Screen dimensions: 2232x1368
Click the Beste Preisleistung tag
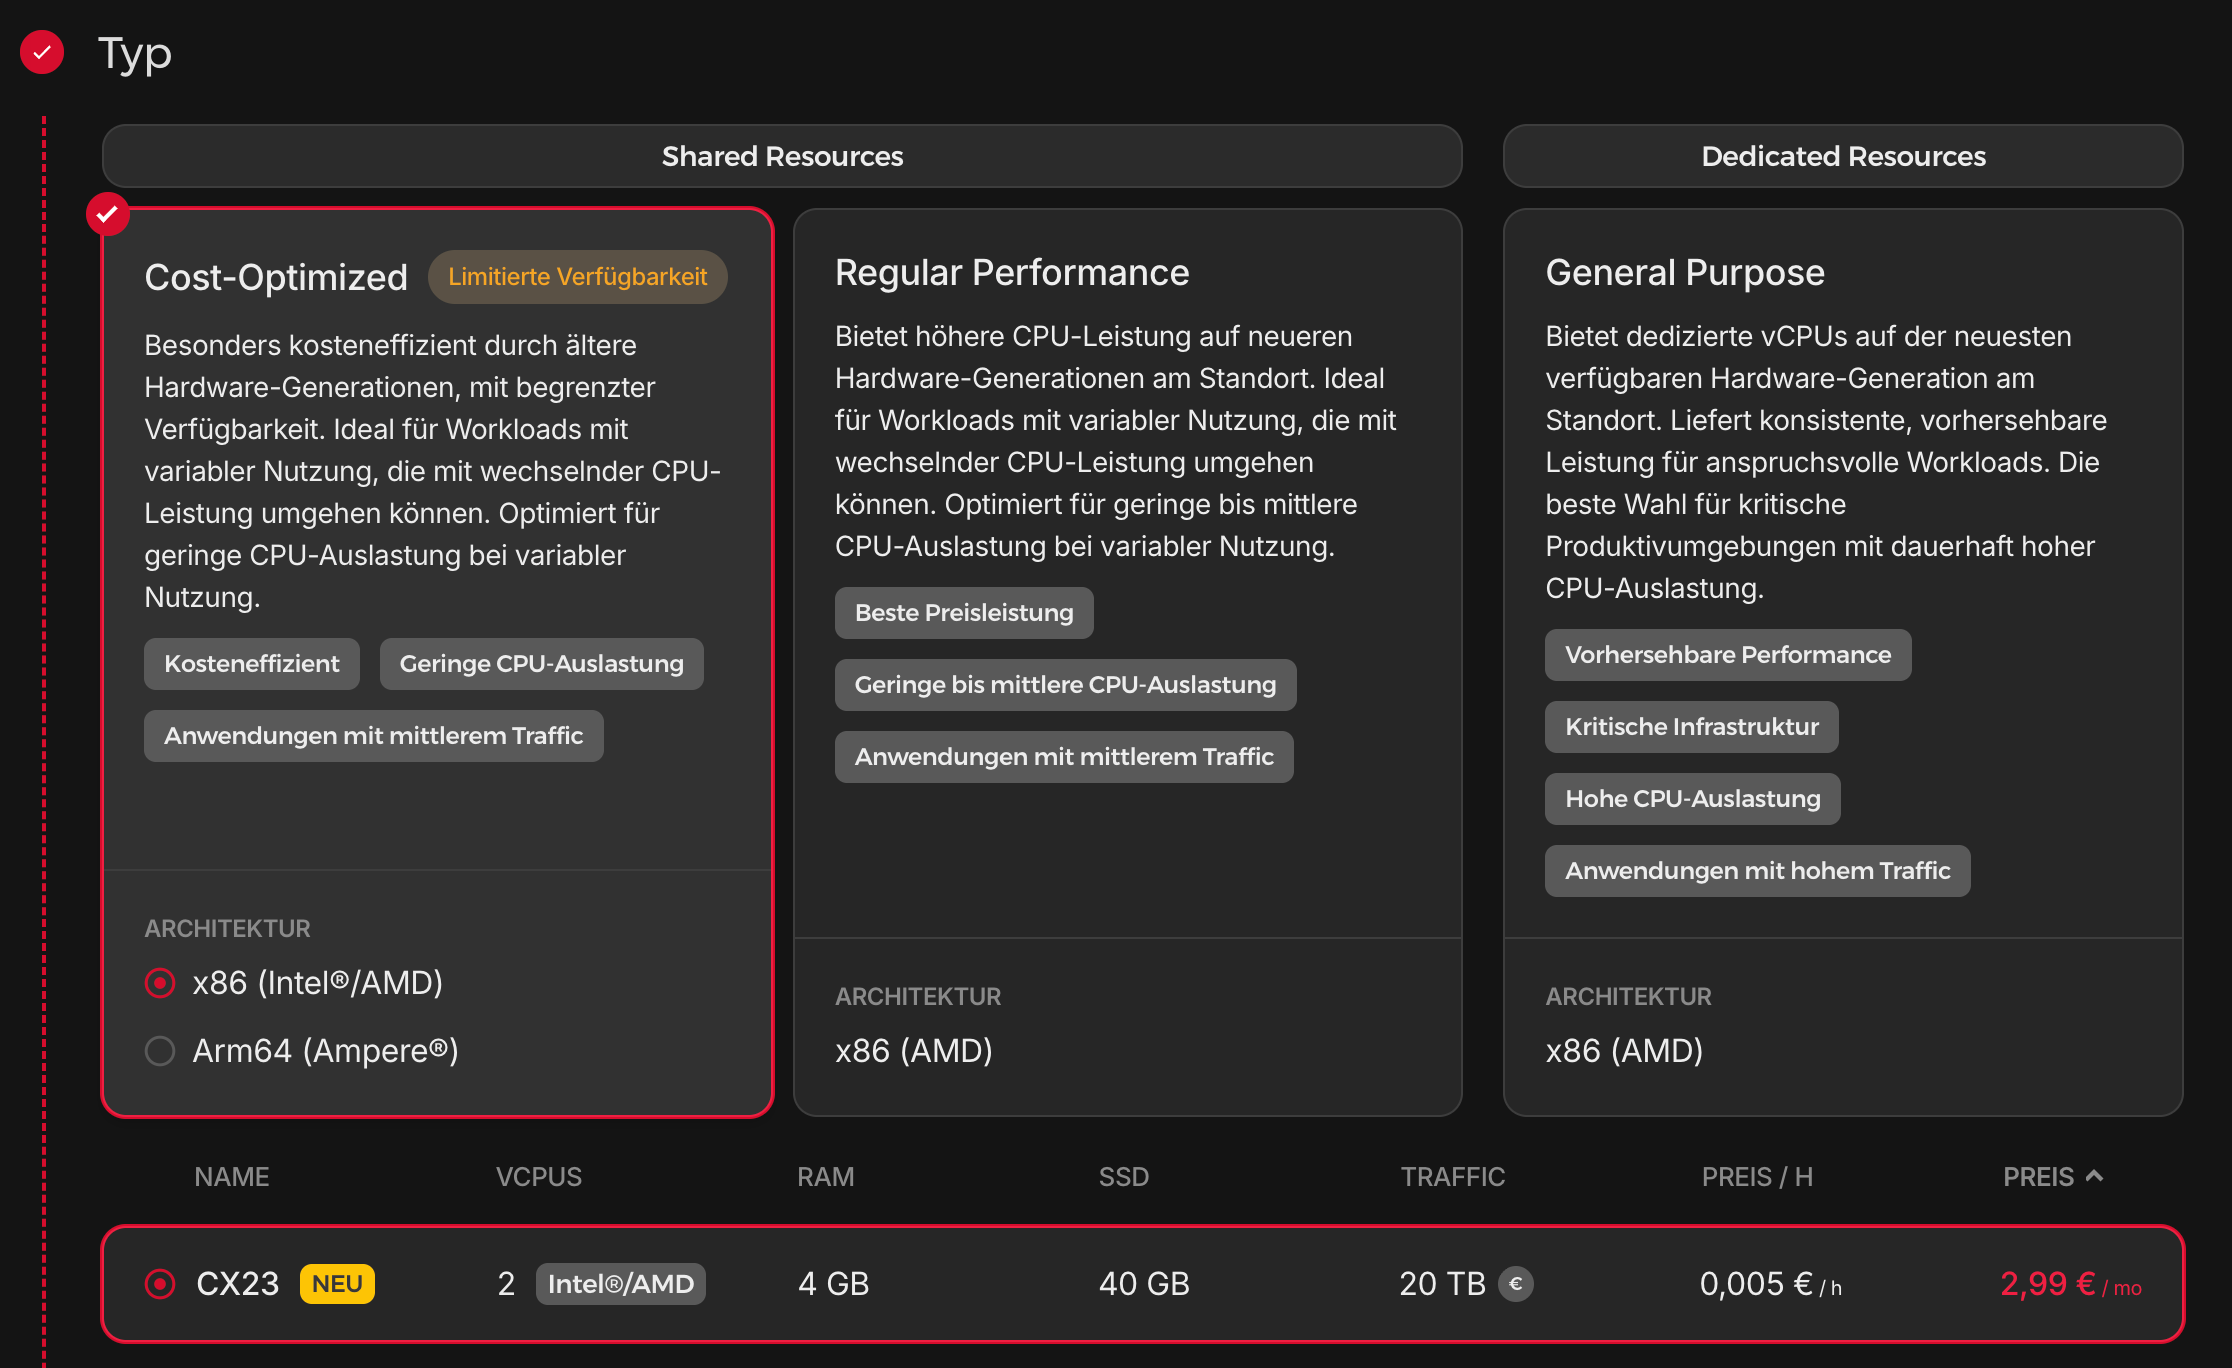(x=964, y=613)
